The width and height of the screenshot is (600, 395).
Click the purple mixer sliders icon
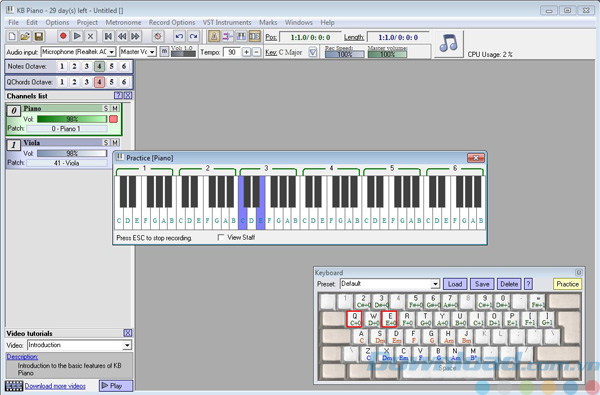coord(227,36)
